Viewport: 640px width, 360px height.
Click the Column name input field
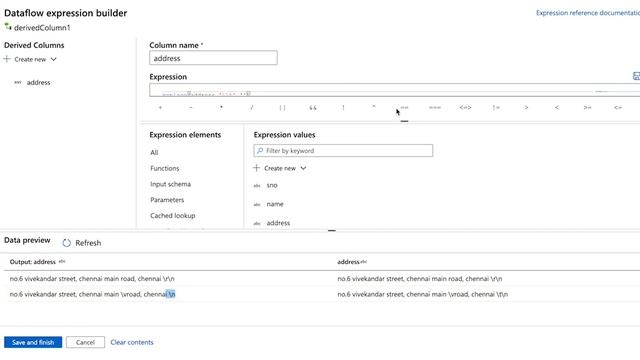point(213,58)
